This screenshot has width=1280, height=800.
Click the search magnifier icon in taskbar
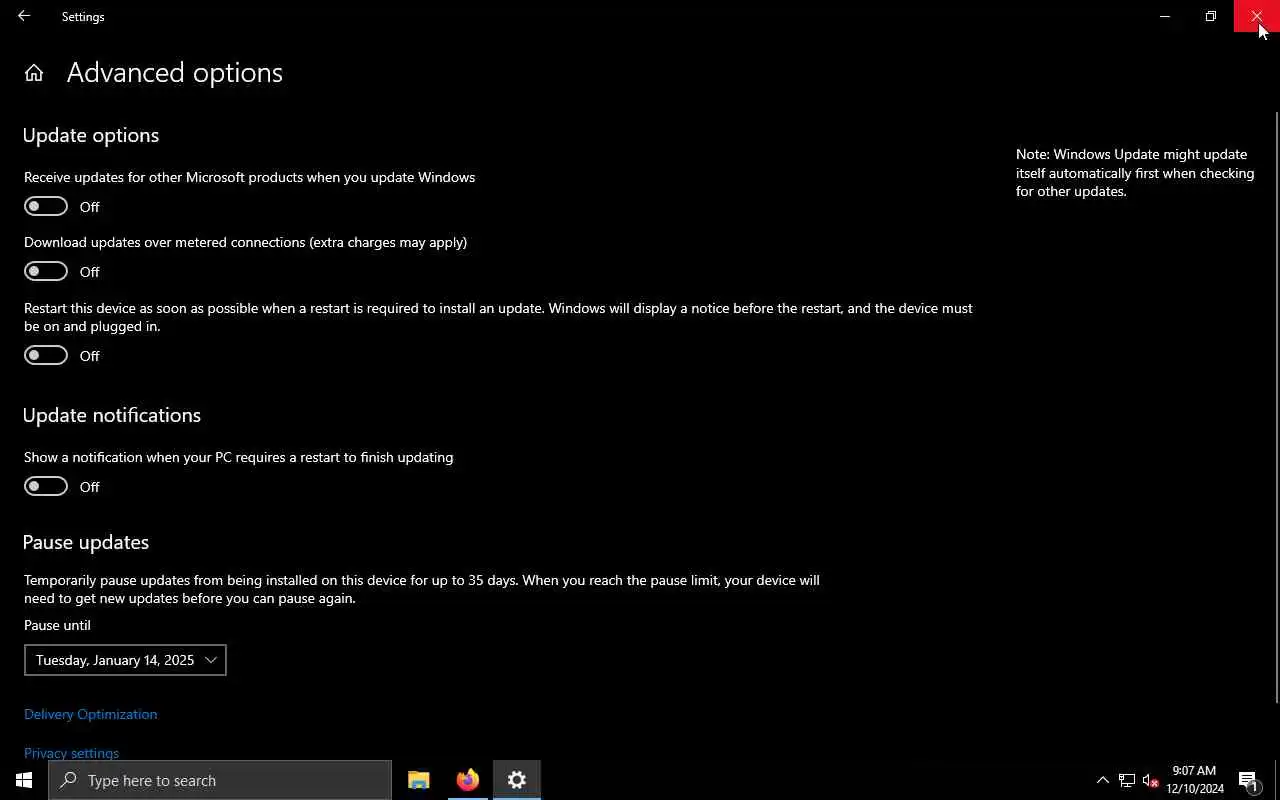pos(68,780)
